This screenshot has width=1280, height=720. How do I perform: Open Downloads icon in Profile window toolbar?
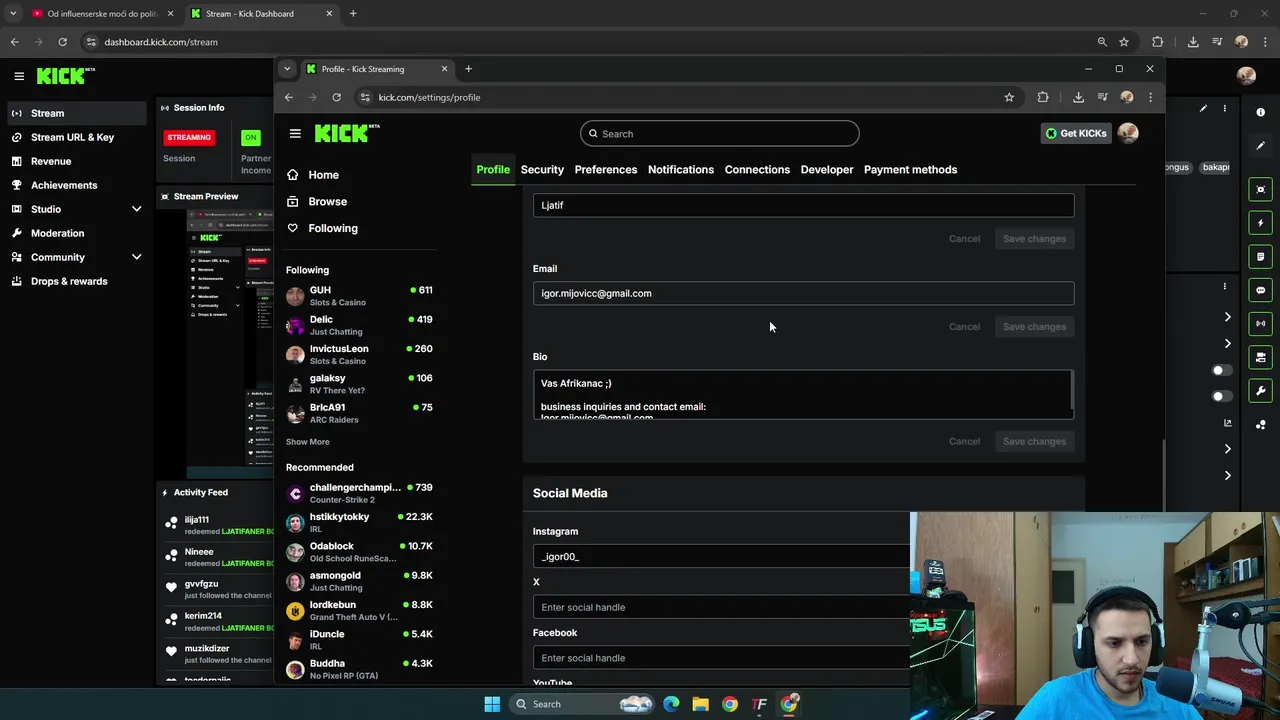pos(1078,97)
